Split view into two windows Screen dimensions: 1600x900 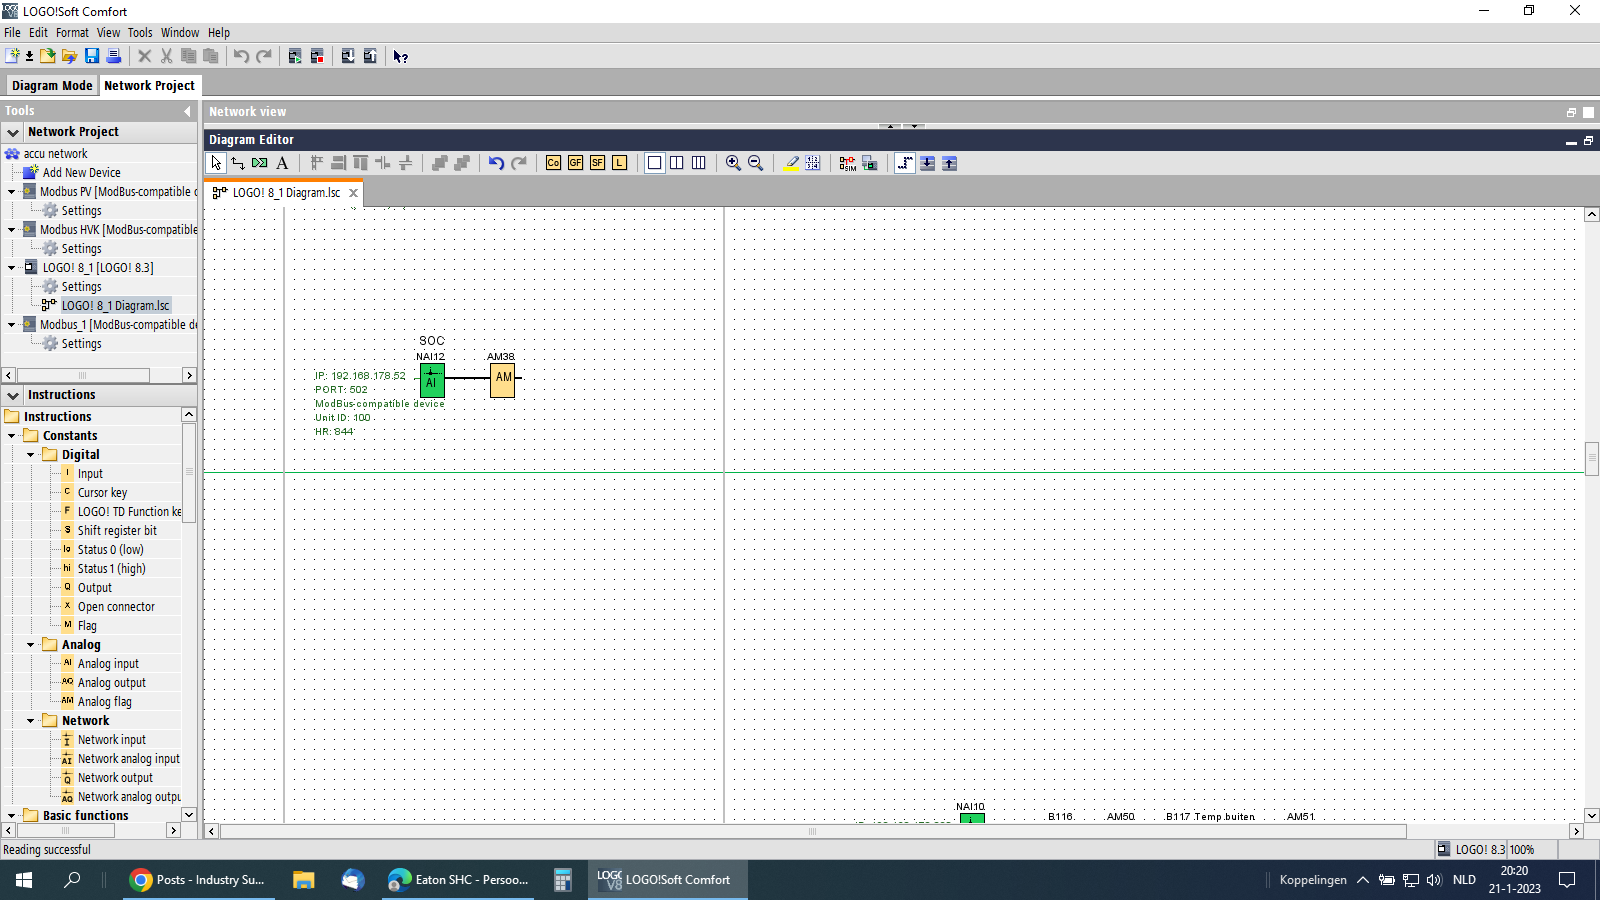tap(677, 163)
